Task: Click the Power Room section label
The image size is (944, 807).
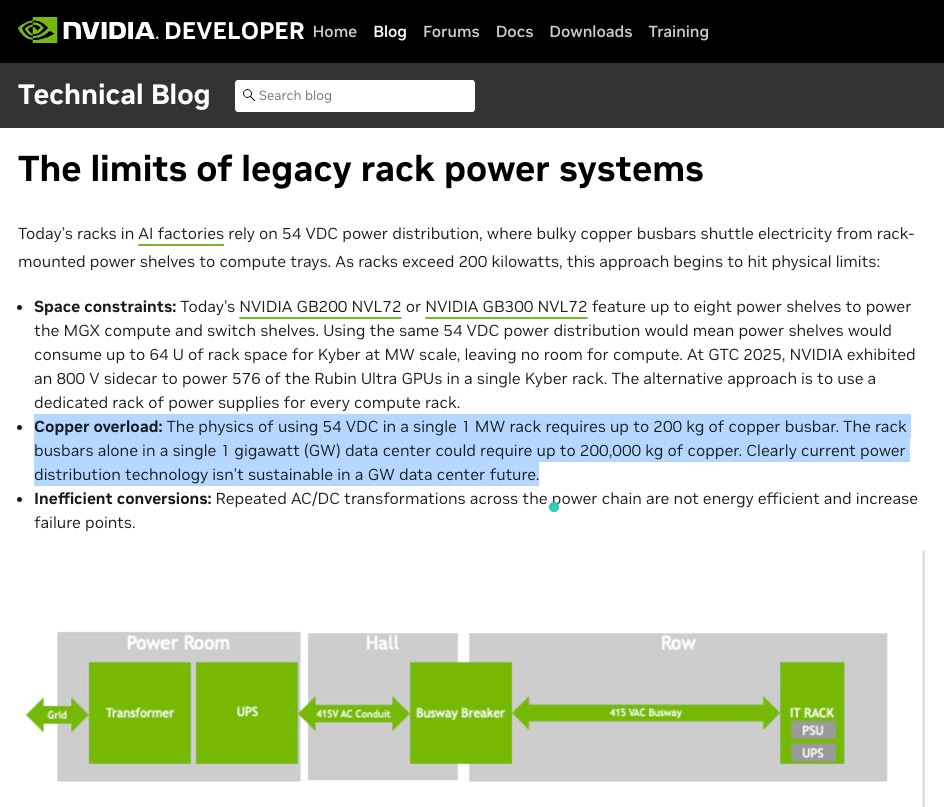Action: tap(178, 643)
